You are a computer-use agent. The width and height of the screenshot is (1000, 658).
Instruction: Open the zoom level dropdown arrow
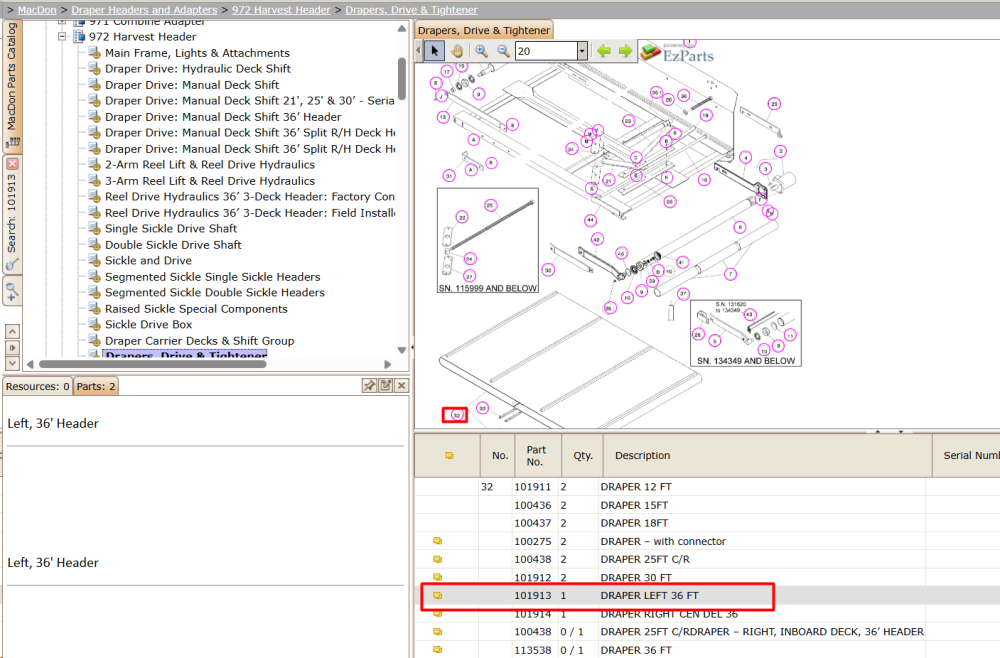pos(582,51)
